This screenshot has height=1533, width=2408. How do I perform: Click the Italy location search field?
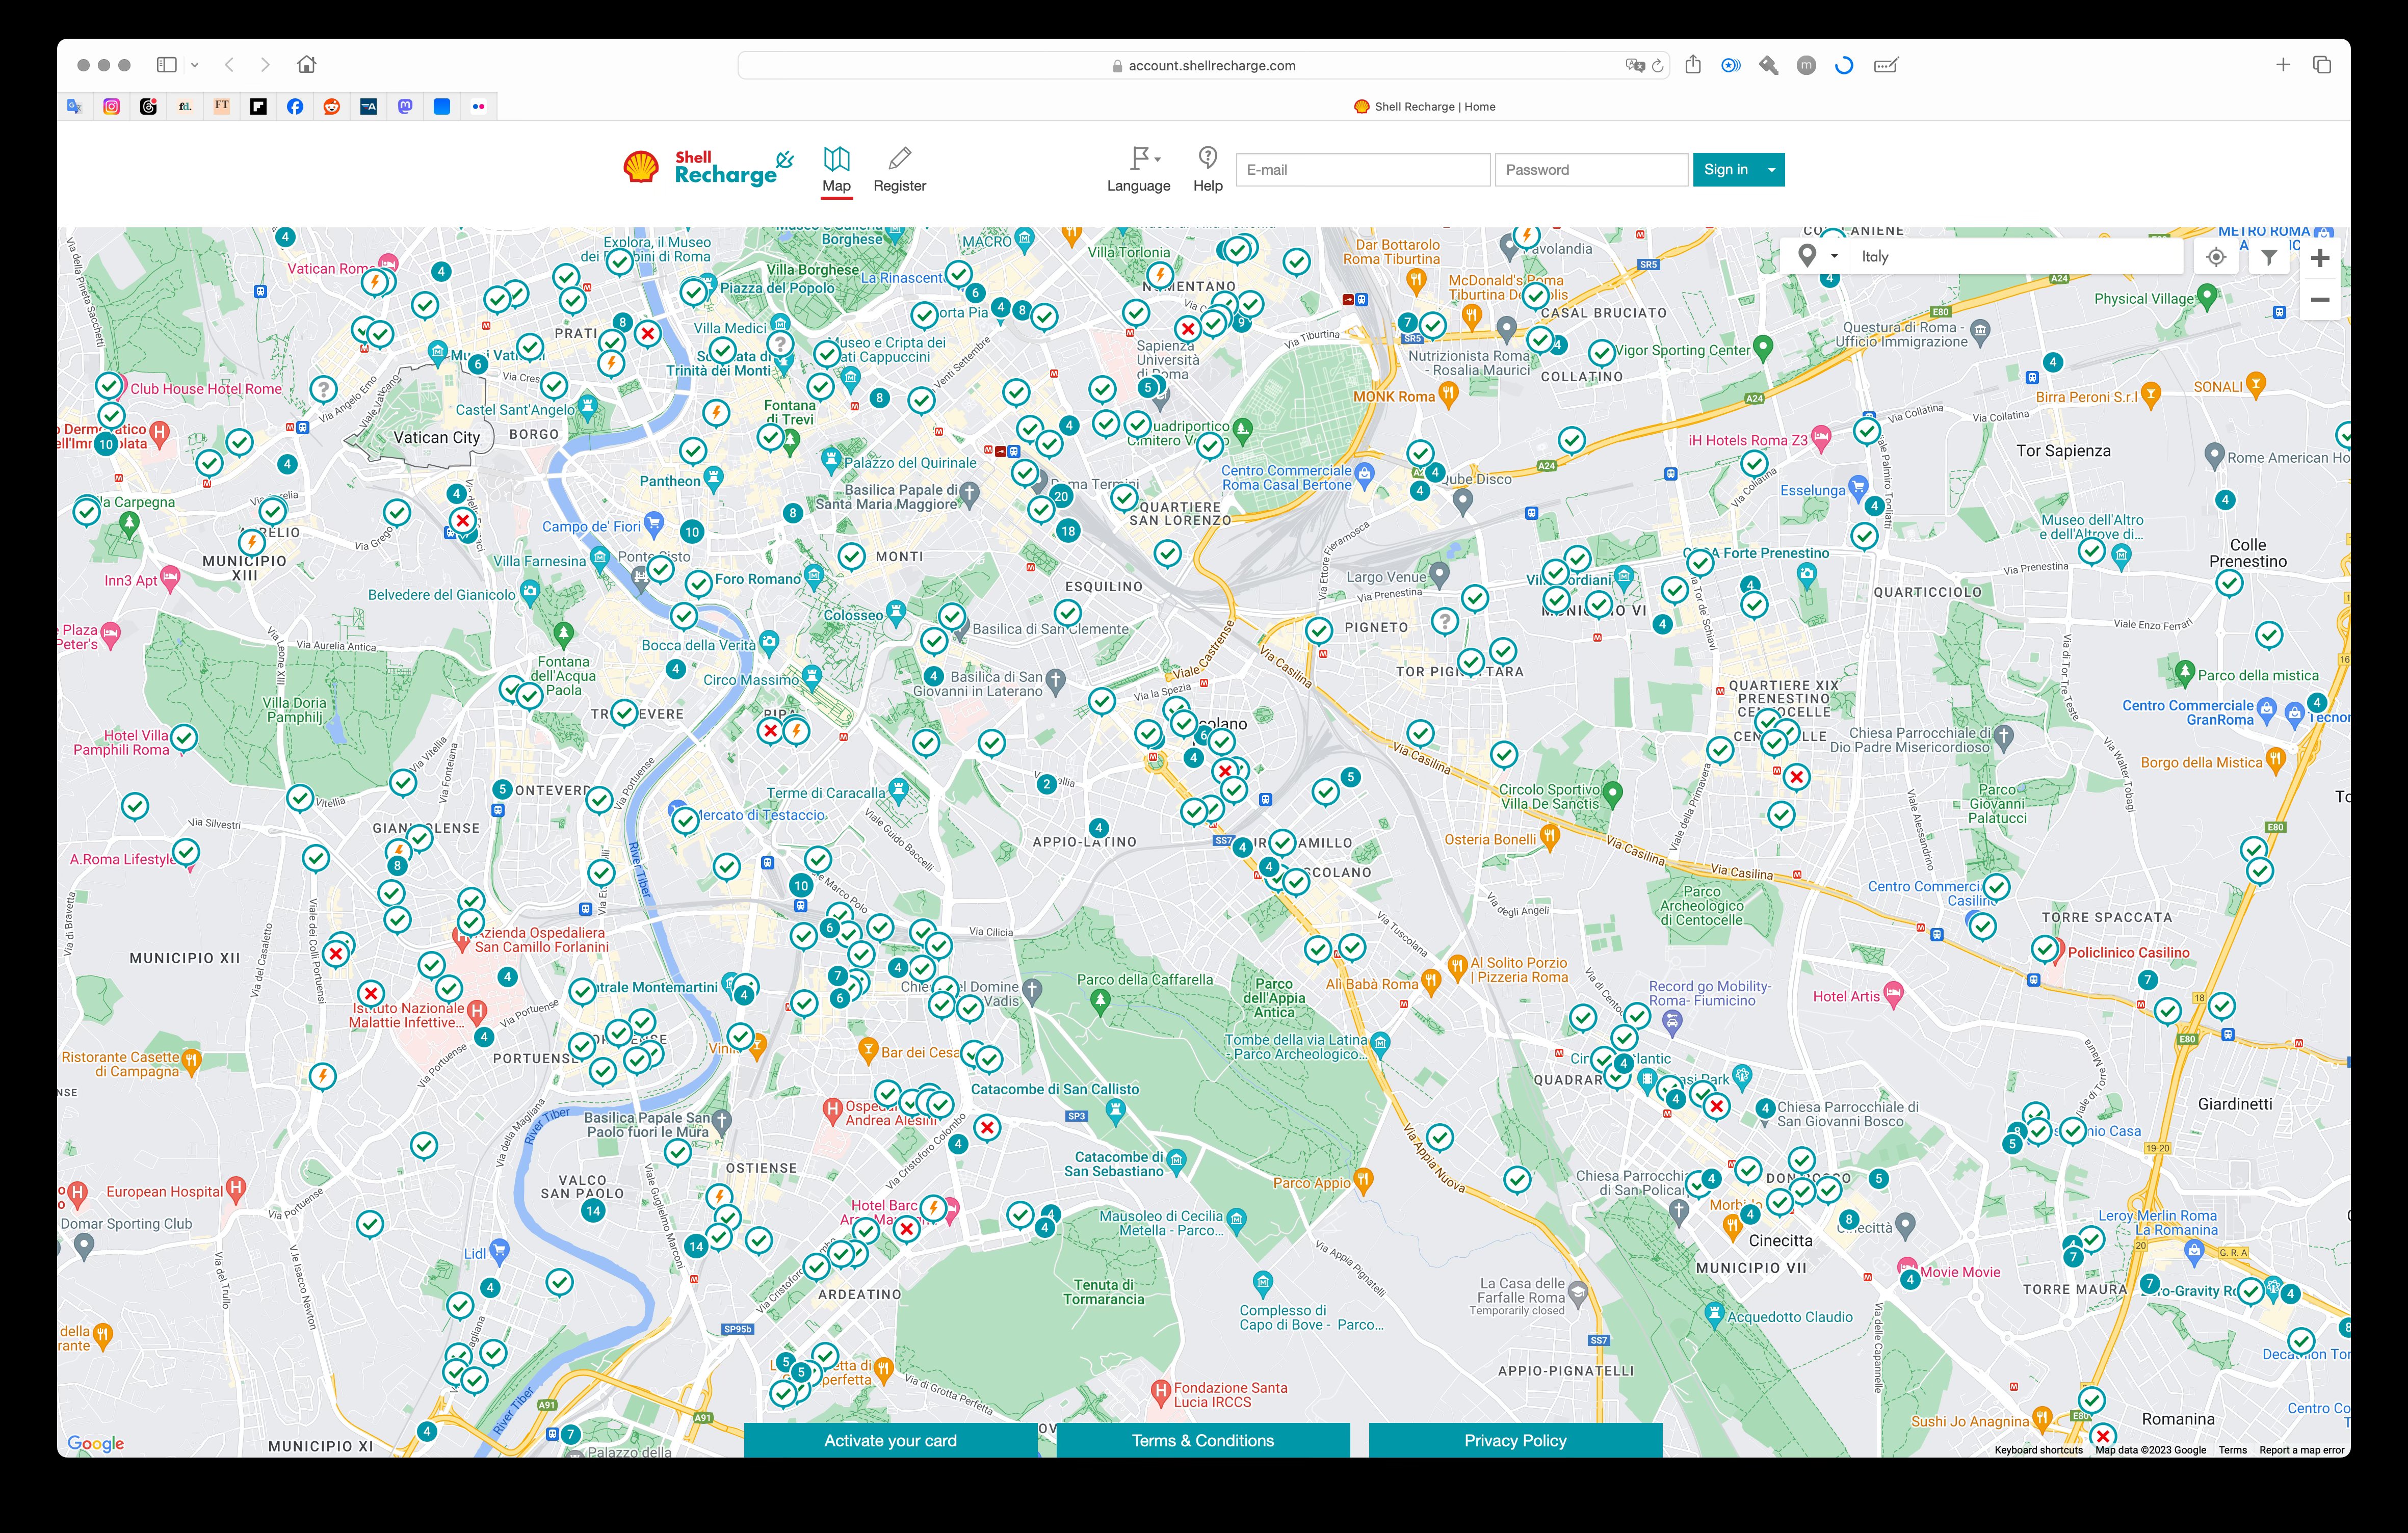2015,257
